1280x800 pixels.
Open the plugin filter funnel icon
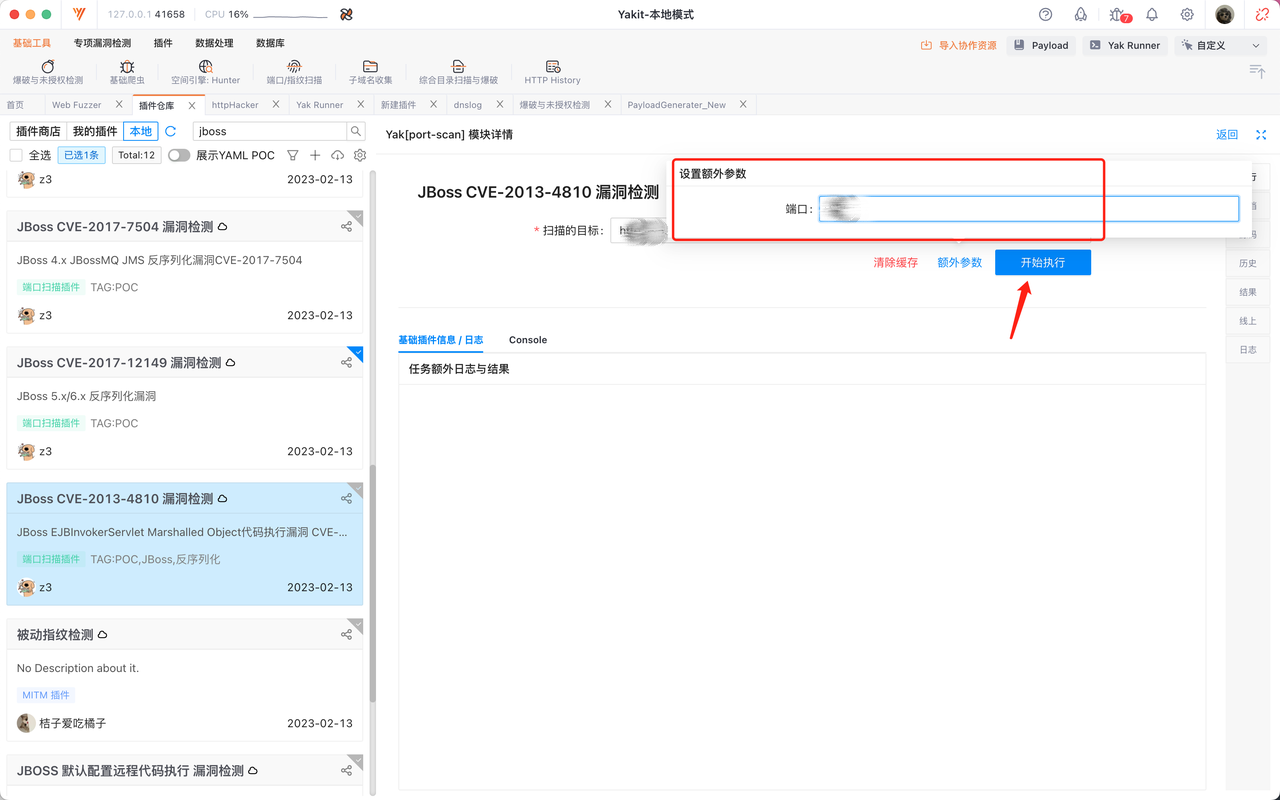tap(293, 155)
